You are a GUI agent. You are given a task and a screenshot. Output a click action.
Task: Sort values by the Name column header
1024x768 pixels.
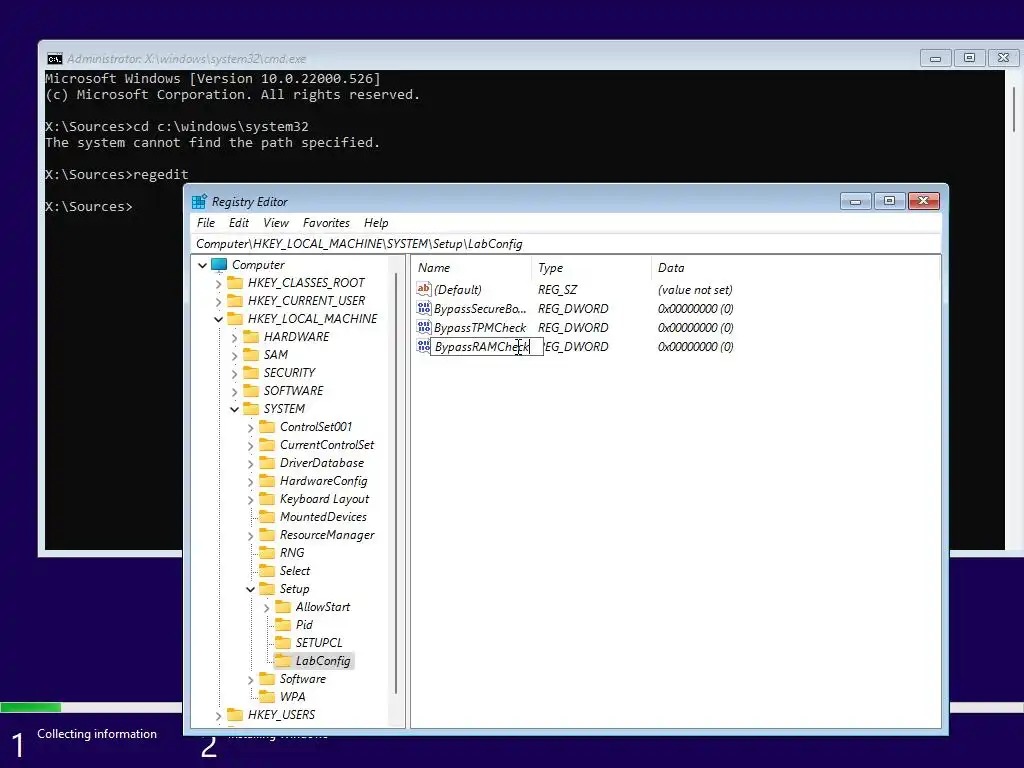pyautogui.click(x=471, y=268)
